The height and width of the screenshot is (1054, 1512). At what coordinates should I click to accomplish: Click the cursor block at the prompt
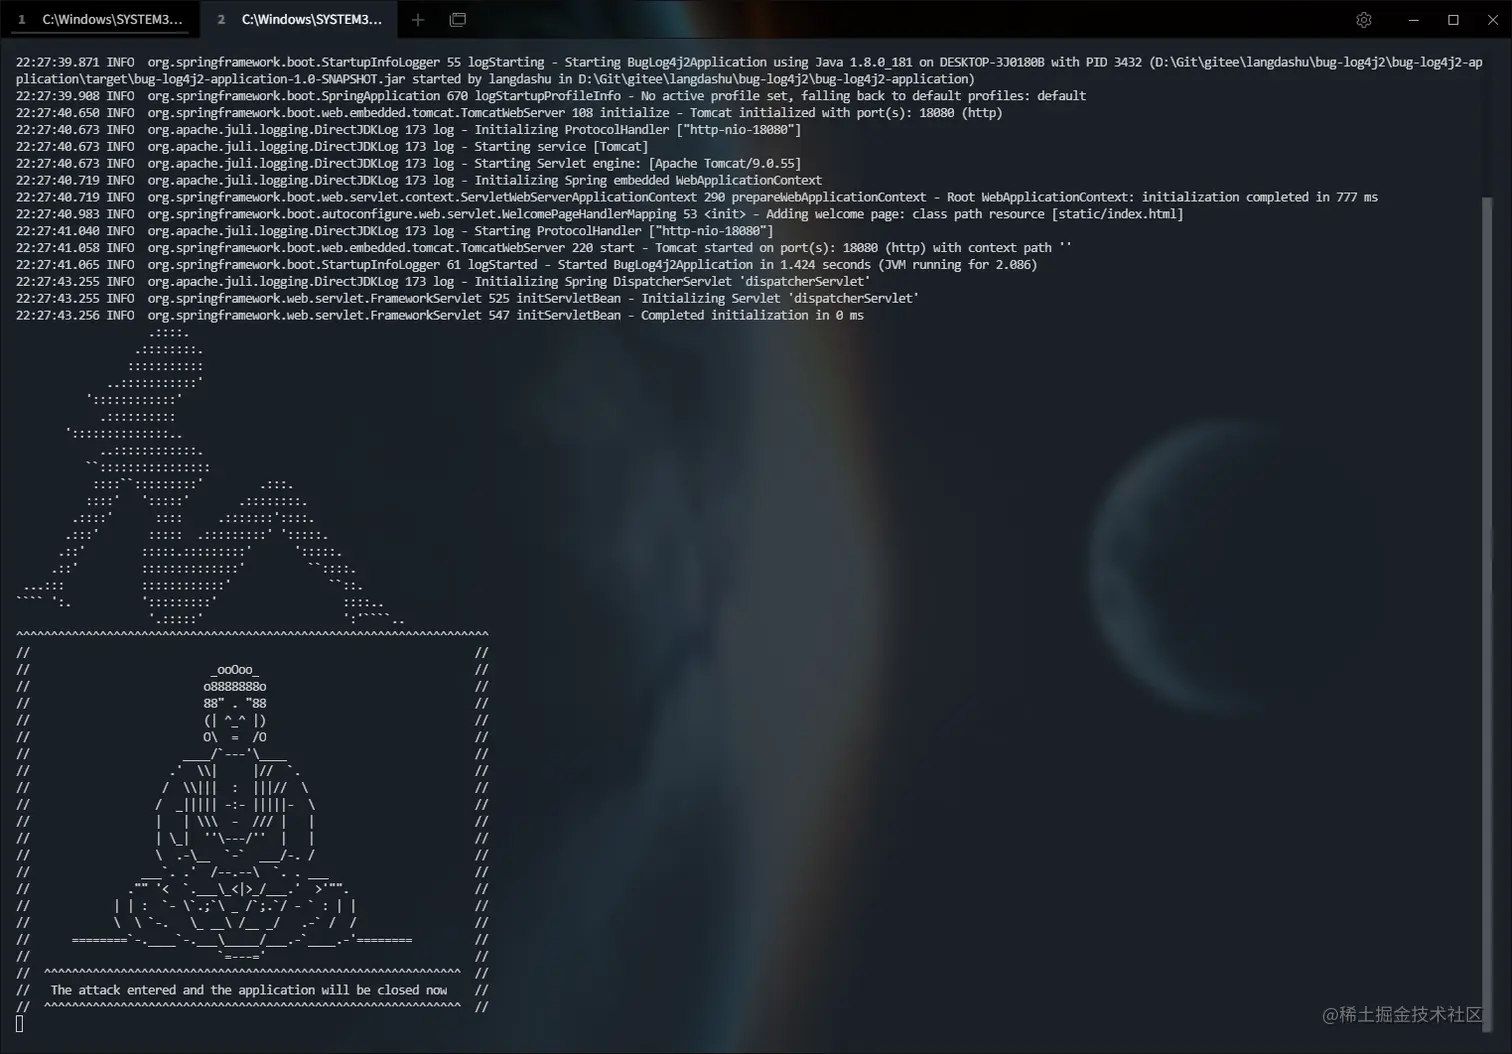[x=20, y=1023]
